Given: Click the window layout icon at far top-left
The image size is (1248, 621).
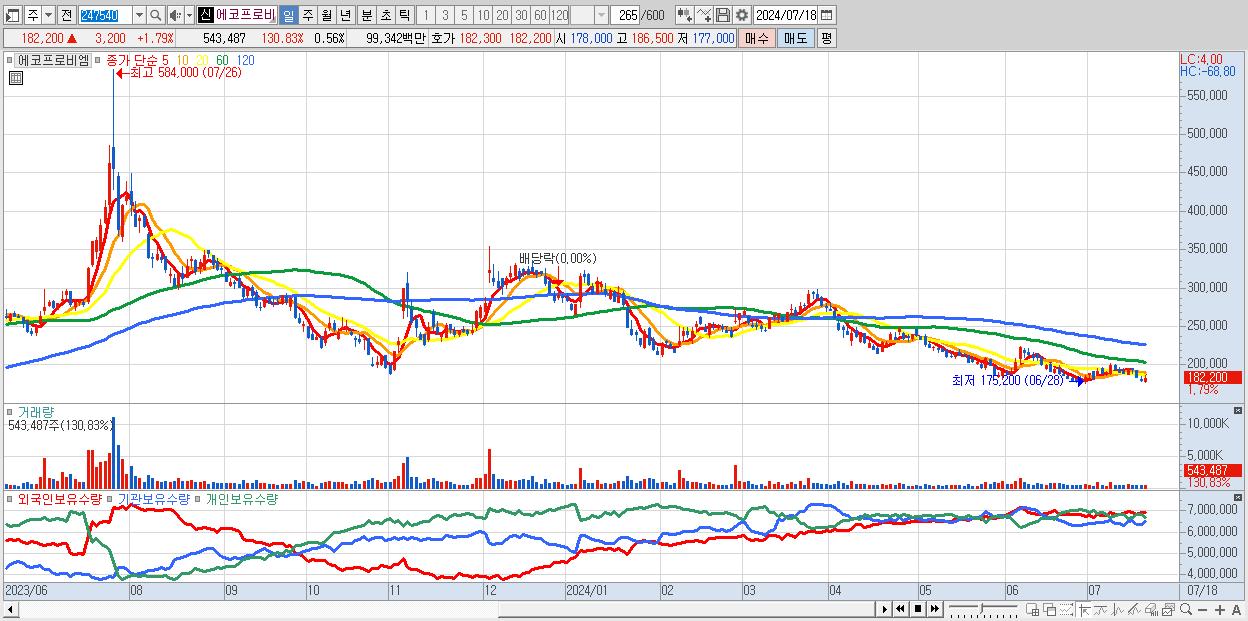Looking at the screenshot, I should (12, 15).
